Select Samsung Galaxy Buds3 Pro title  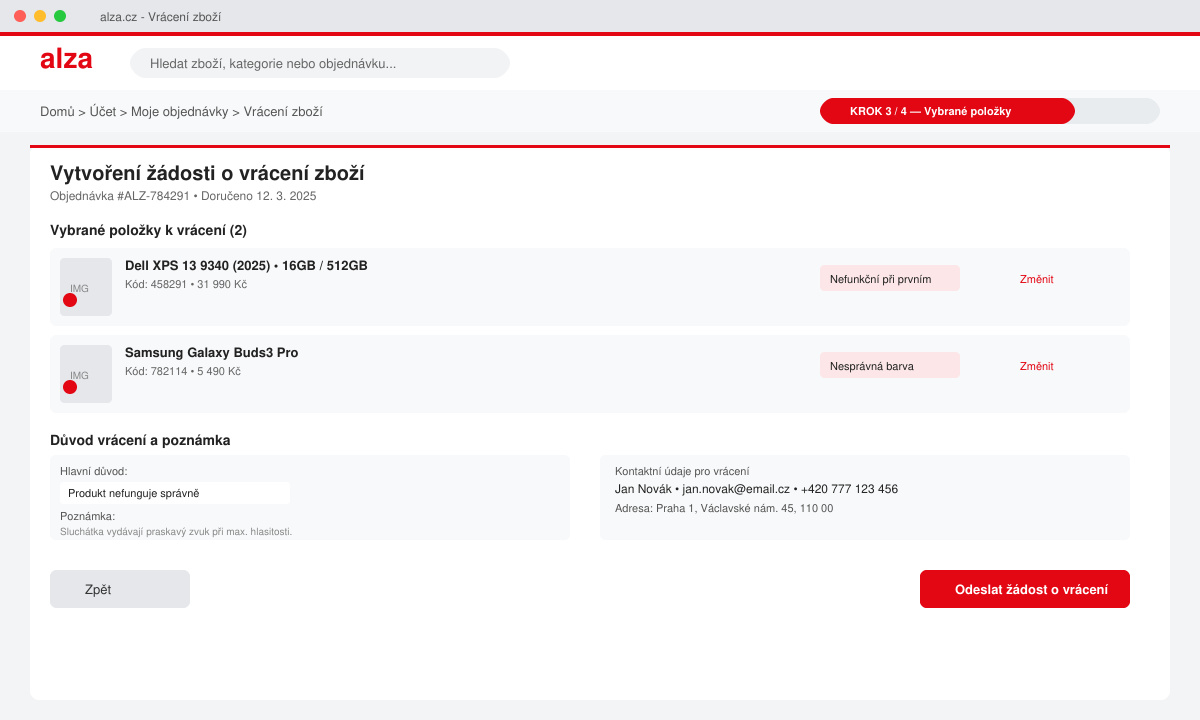tap(211, 353)
